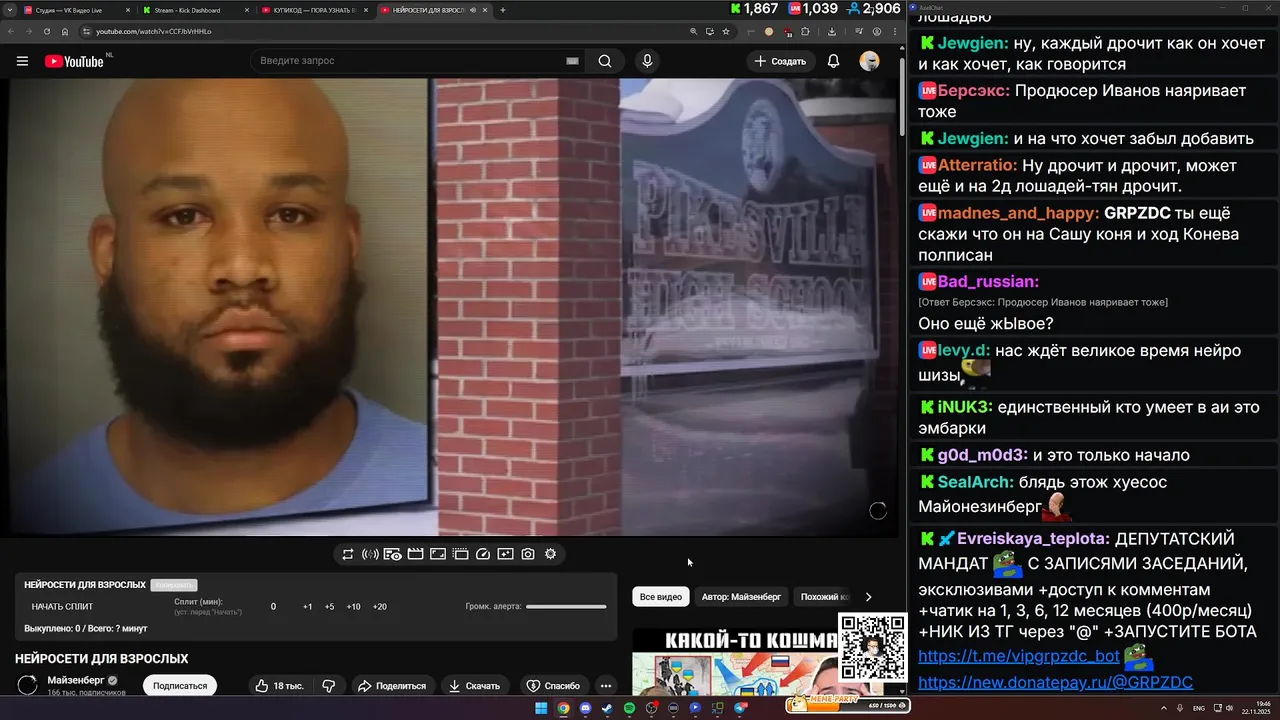This screenshot has width=1280, height=720.
Task: Add +10 minutes to split
Action: [354, 607]
